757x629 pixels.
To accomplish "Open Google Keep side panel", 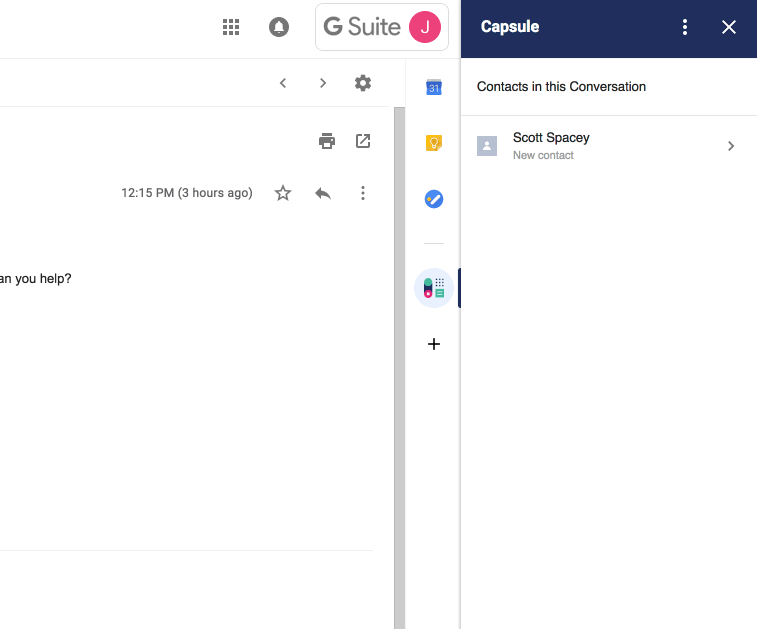I will point(434,143).
